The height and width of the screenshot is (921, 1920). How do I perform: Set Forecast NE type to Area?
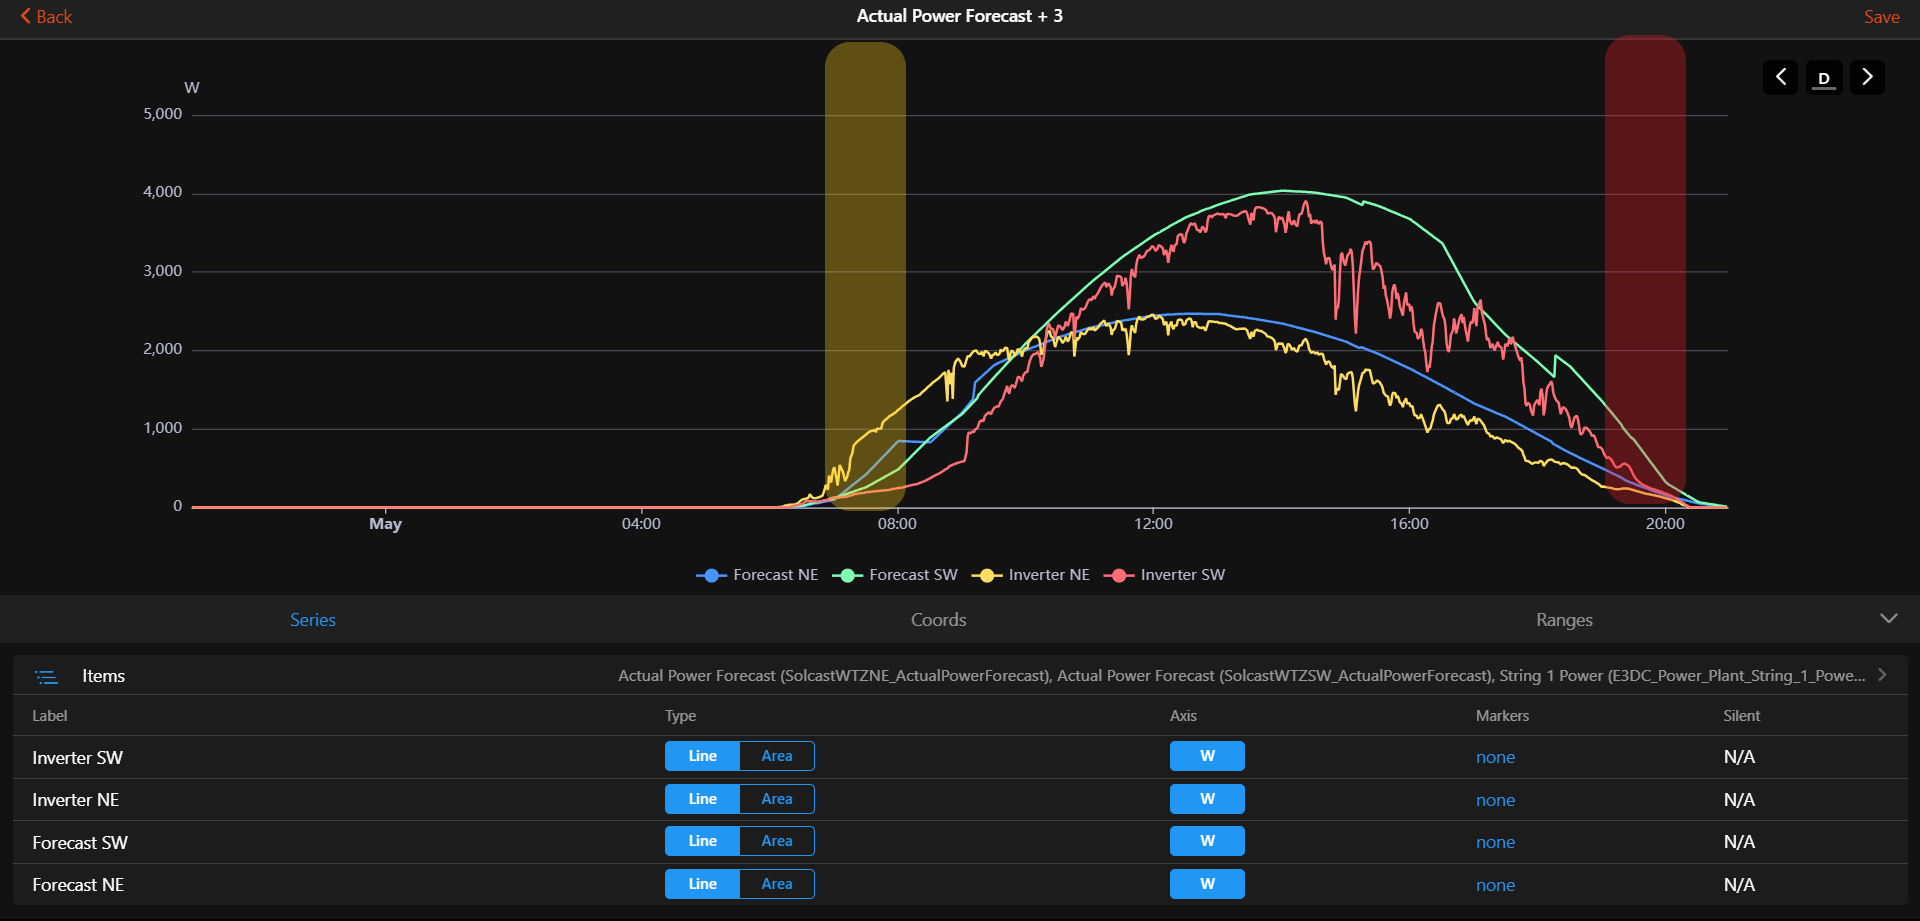pos(776,884)
